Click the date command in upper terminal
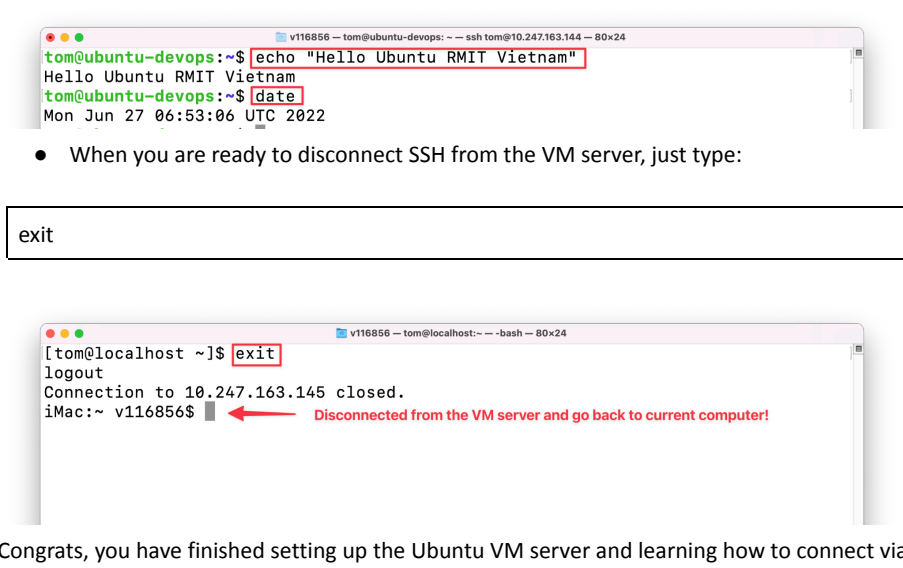Screen dimensions: 903x568 click(x=276, y=96)
